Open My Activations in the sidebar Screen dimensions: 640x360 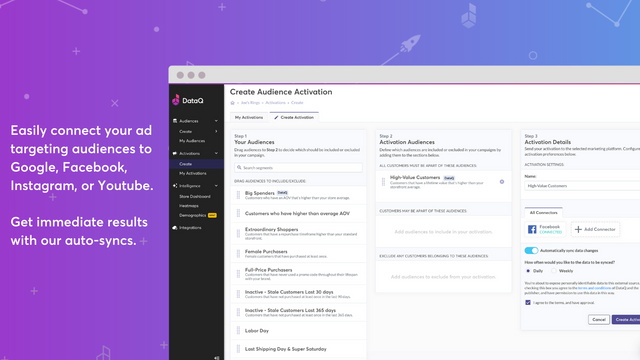[193, 173]
